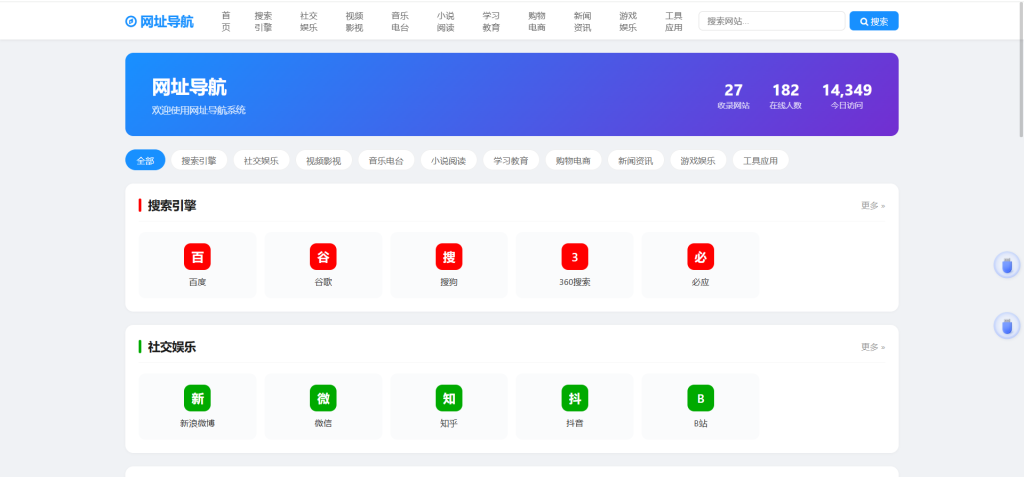Select the 新闻资讯 filter pill
Image resolution: width=1024 pixels, height=477 pixels.
[x=635, y=160]
